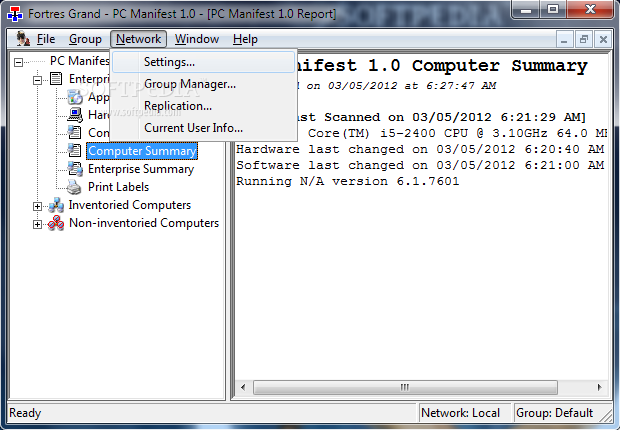Choose Settings... from Network menu
The image size is (620, 430).
click(203, 62)
